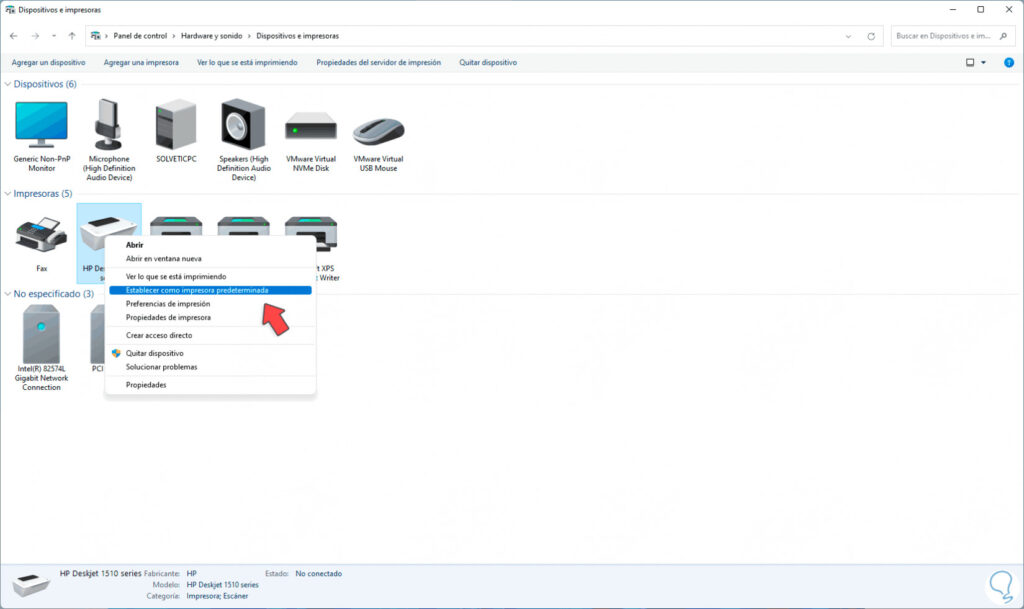This screenshot has height=609, width=1024.
Task: Open the blue help icon
Action: pyautogui.click(x=1009, y=63)
